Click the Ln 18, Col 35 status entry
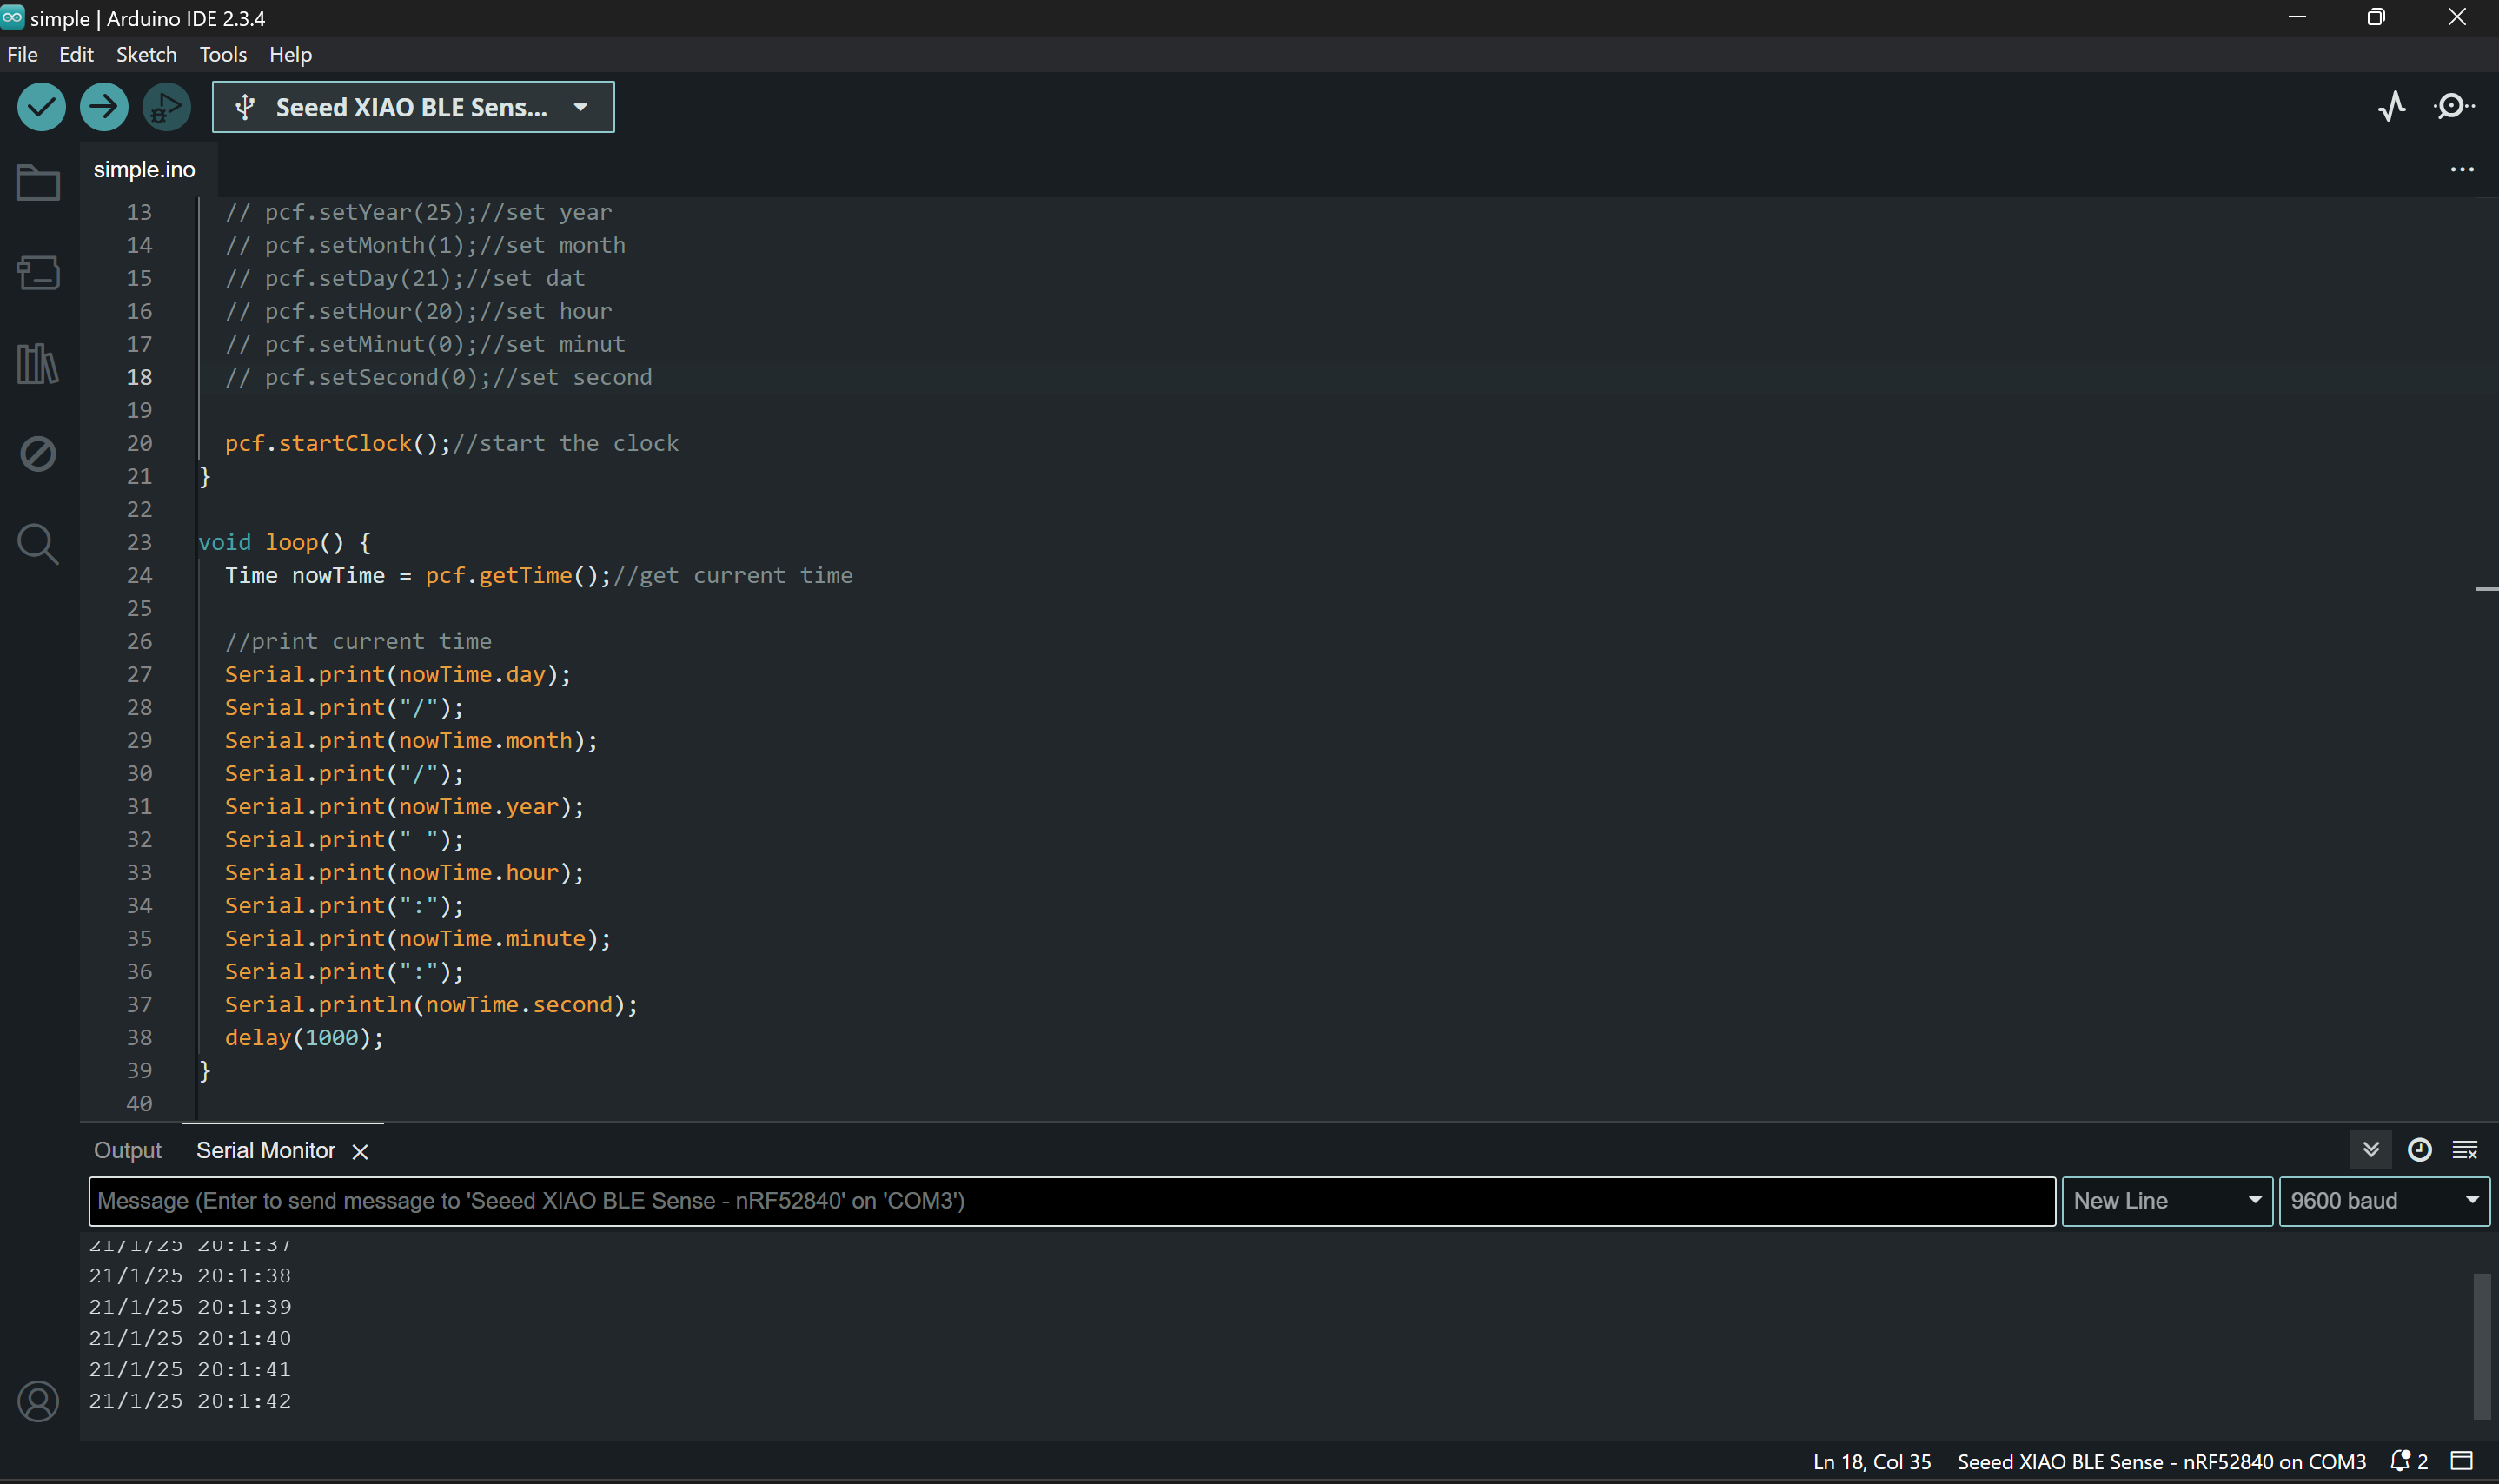Image resolution: width=2499 pixels, height=1484 pixels. click(1872, 1462)
